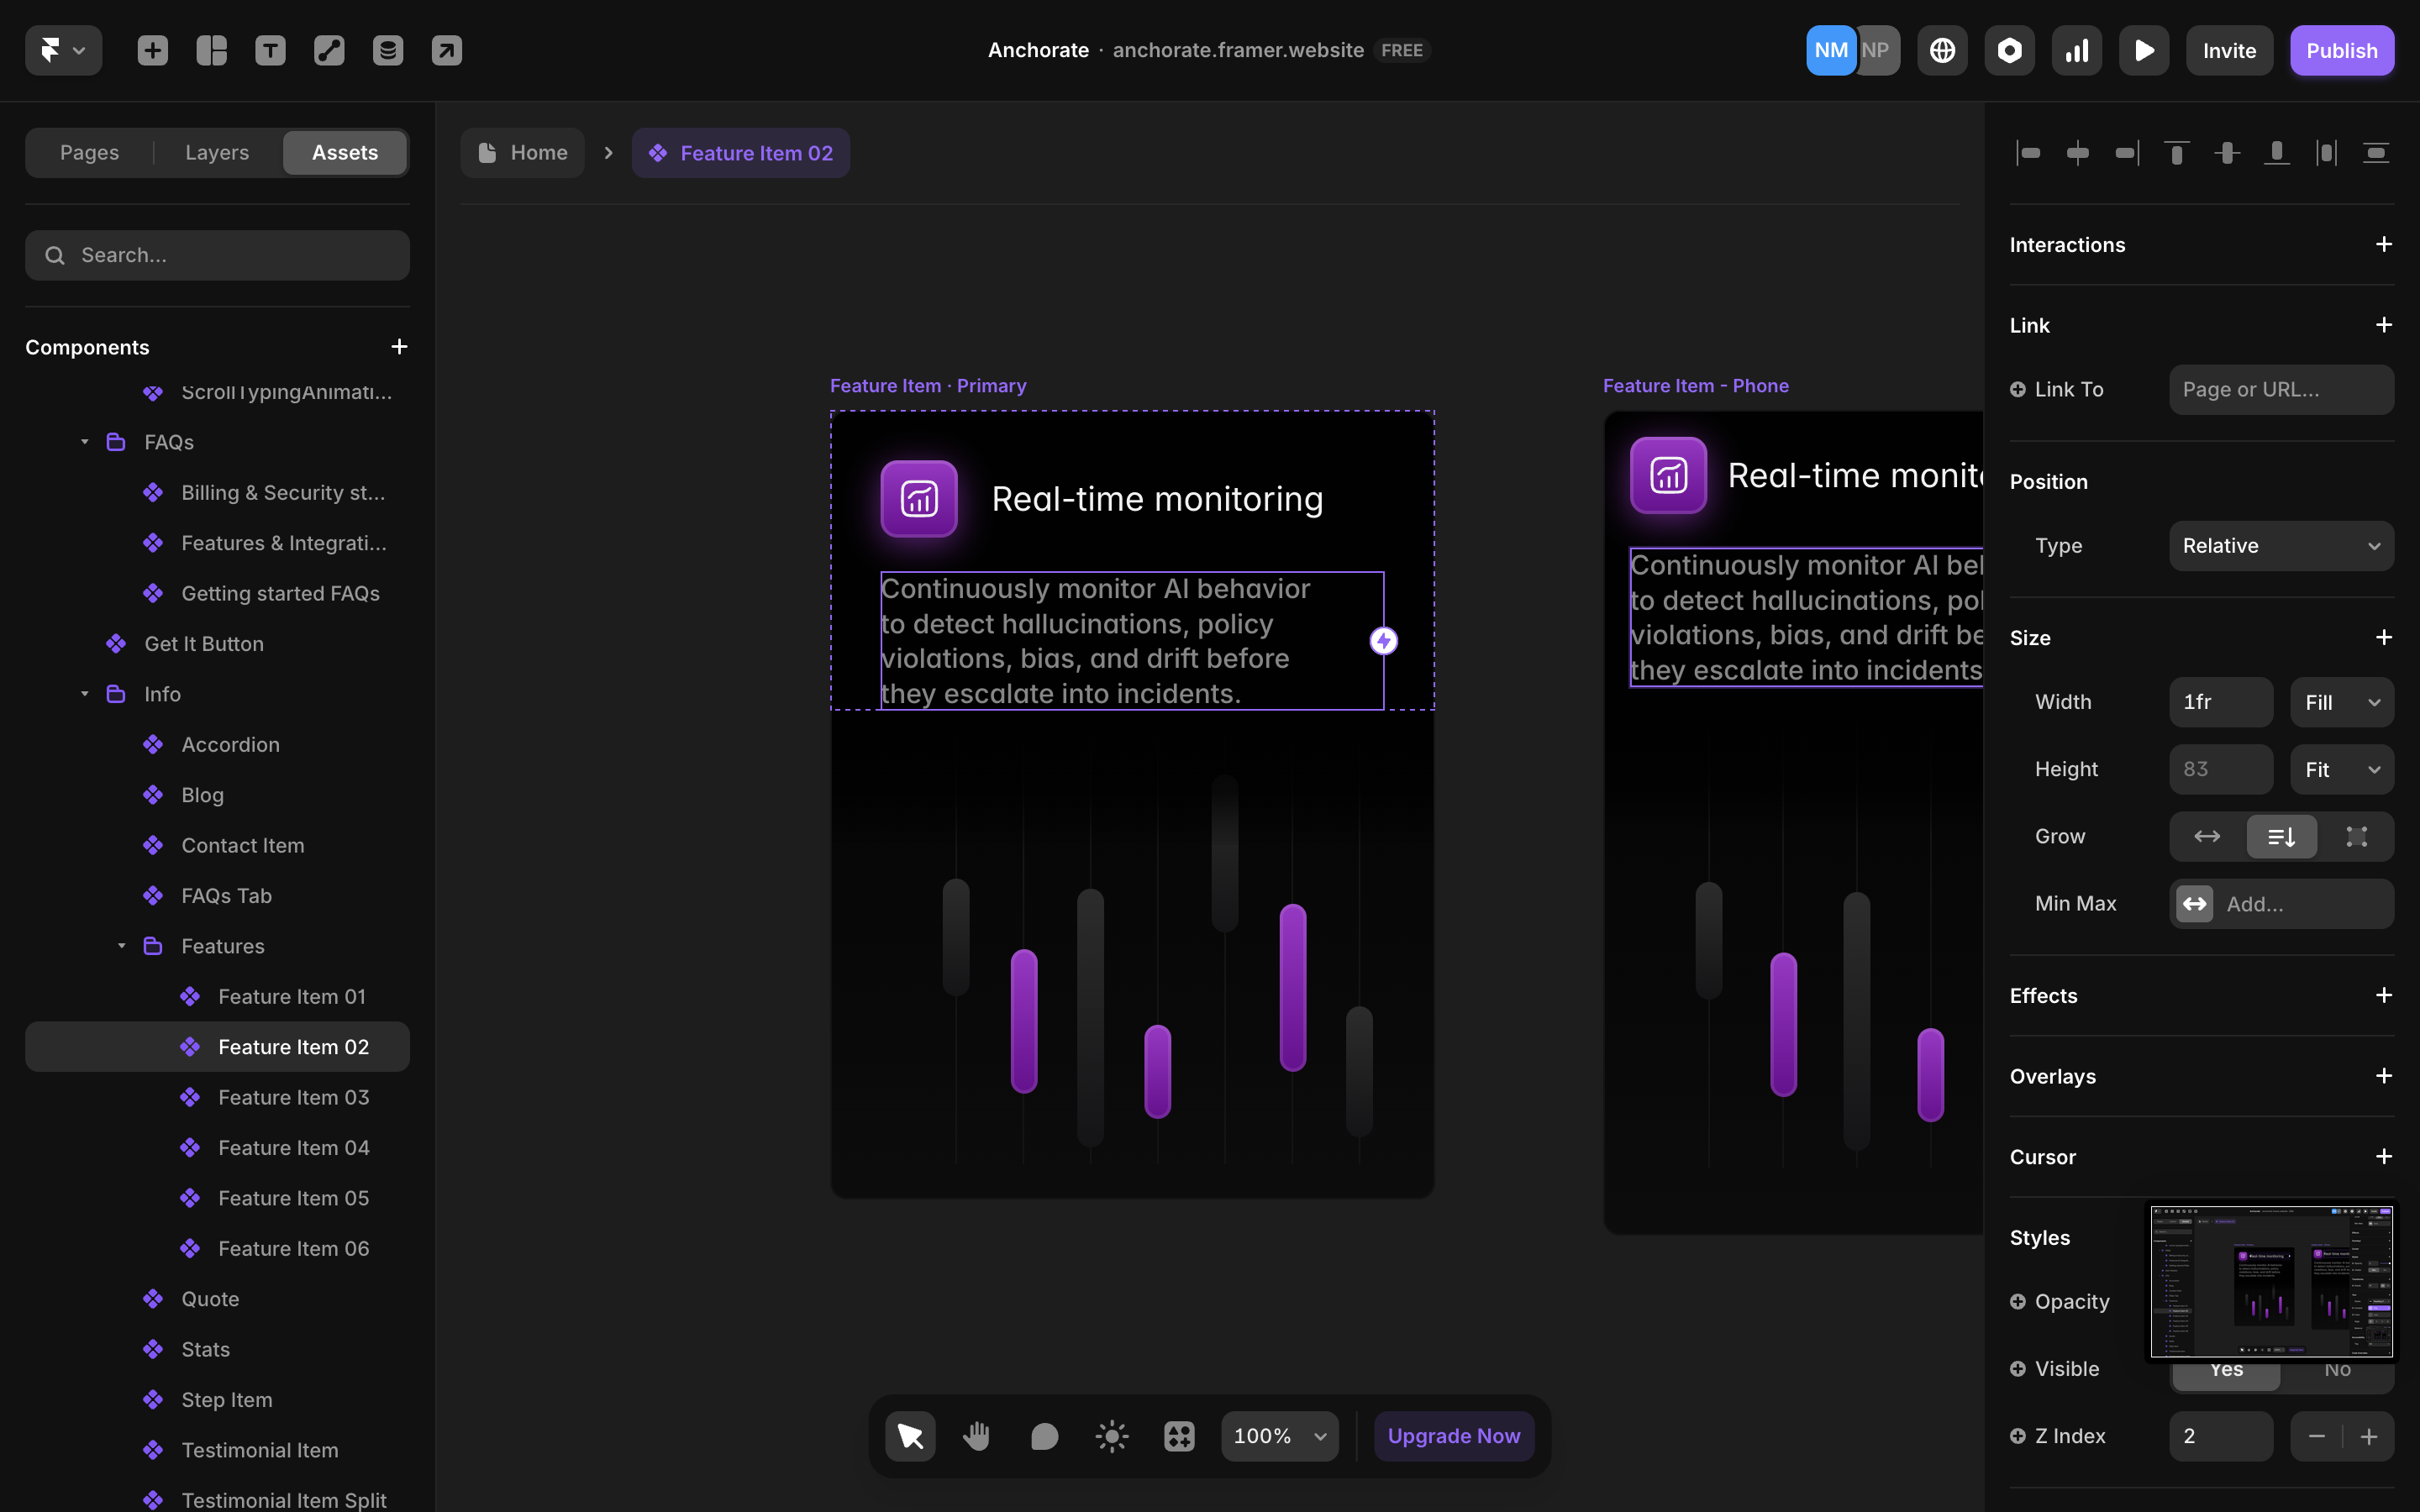Collapse the Features folder
This screenshot has height=1512, width=2420.
point(122,946)
